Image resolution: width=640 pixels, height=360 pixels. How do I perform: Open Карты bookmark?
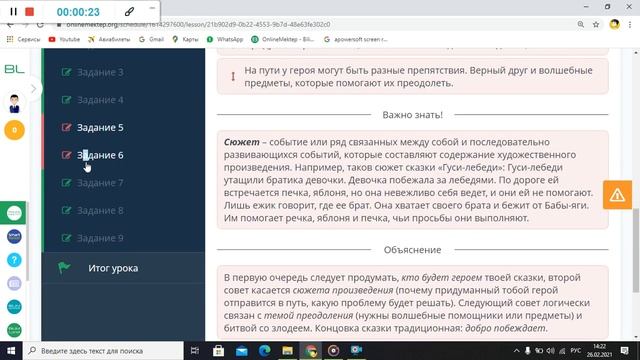(185, 40)
